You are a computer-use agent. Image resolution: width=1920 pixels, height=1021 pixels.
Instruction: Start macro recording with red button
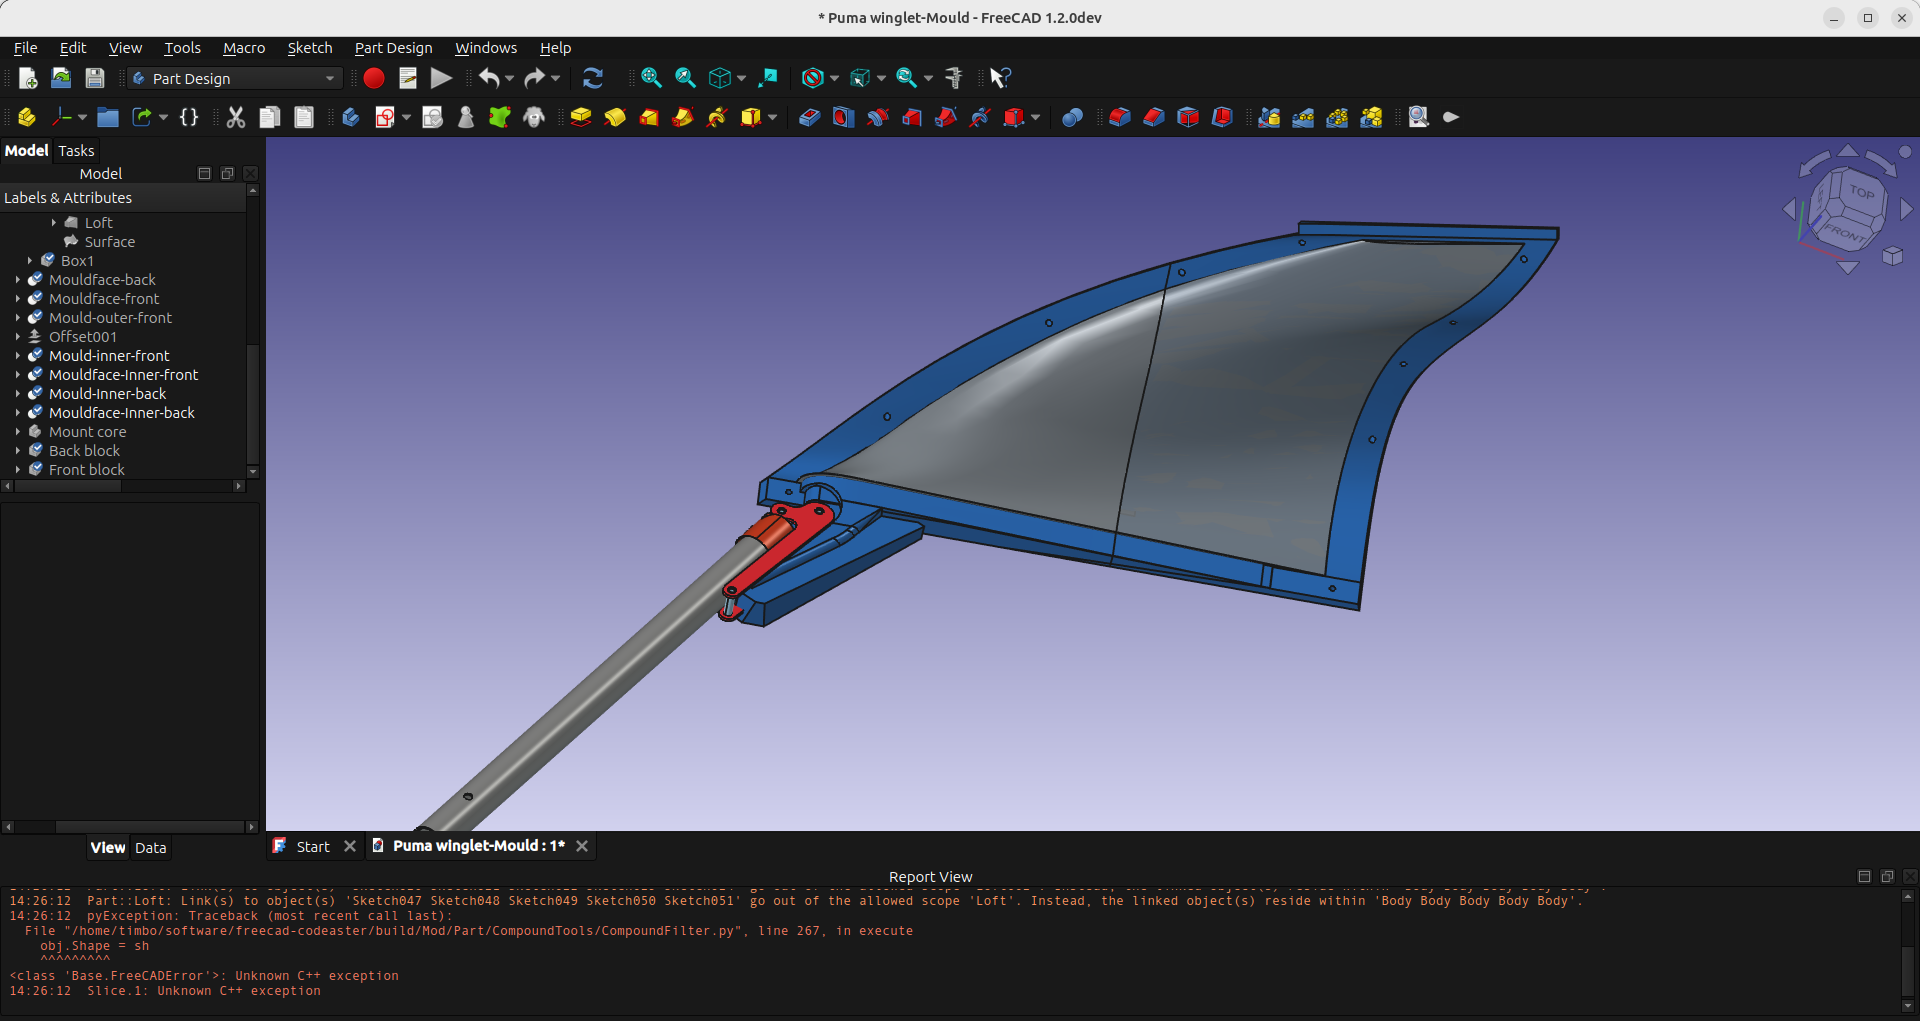(x=373, y=78)
